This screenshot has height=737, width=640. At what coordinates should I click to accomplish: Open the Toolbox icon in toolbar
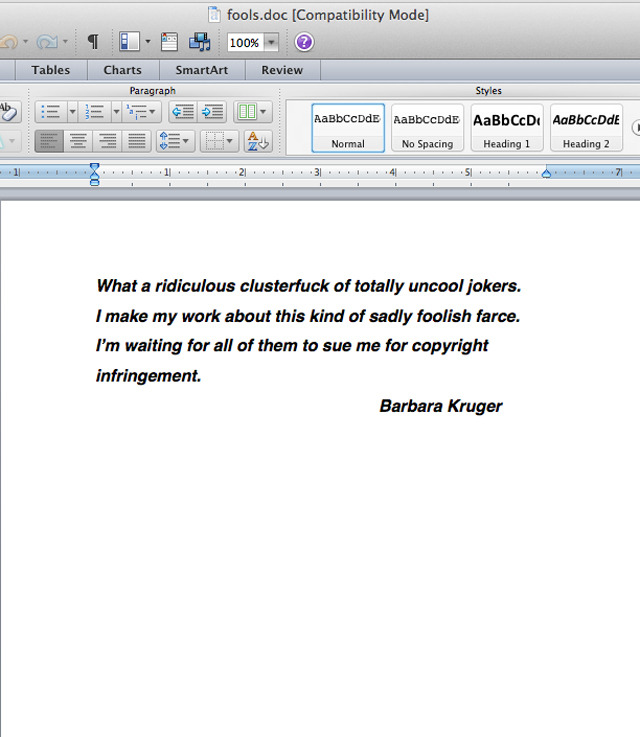[x=170, y=42]
